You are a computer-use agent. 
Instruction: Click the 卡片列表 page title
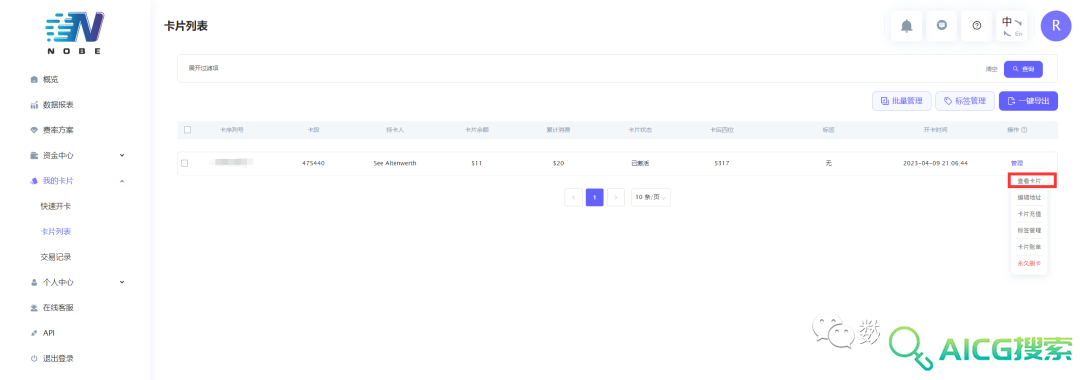coord(185,26)
